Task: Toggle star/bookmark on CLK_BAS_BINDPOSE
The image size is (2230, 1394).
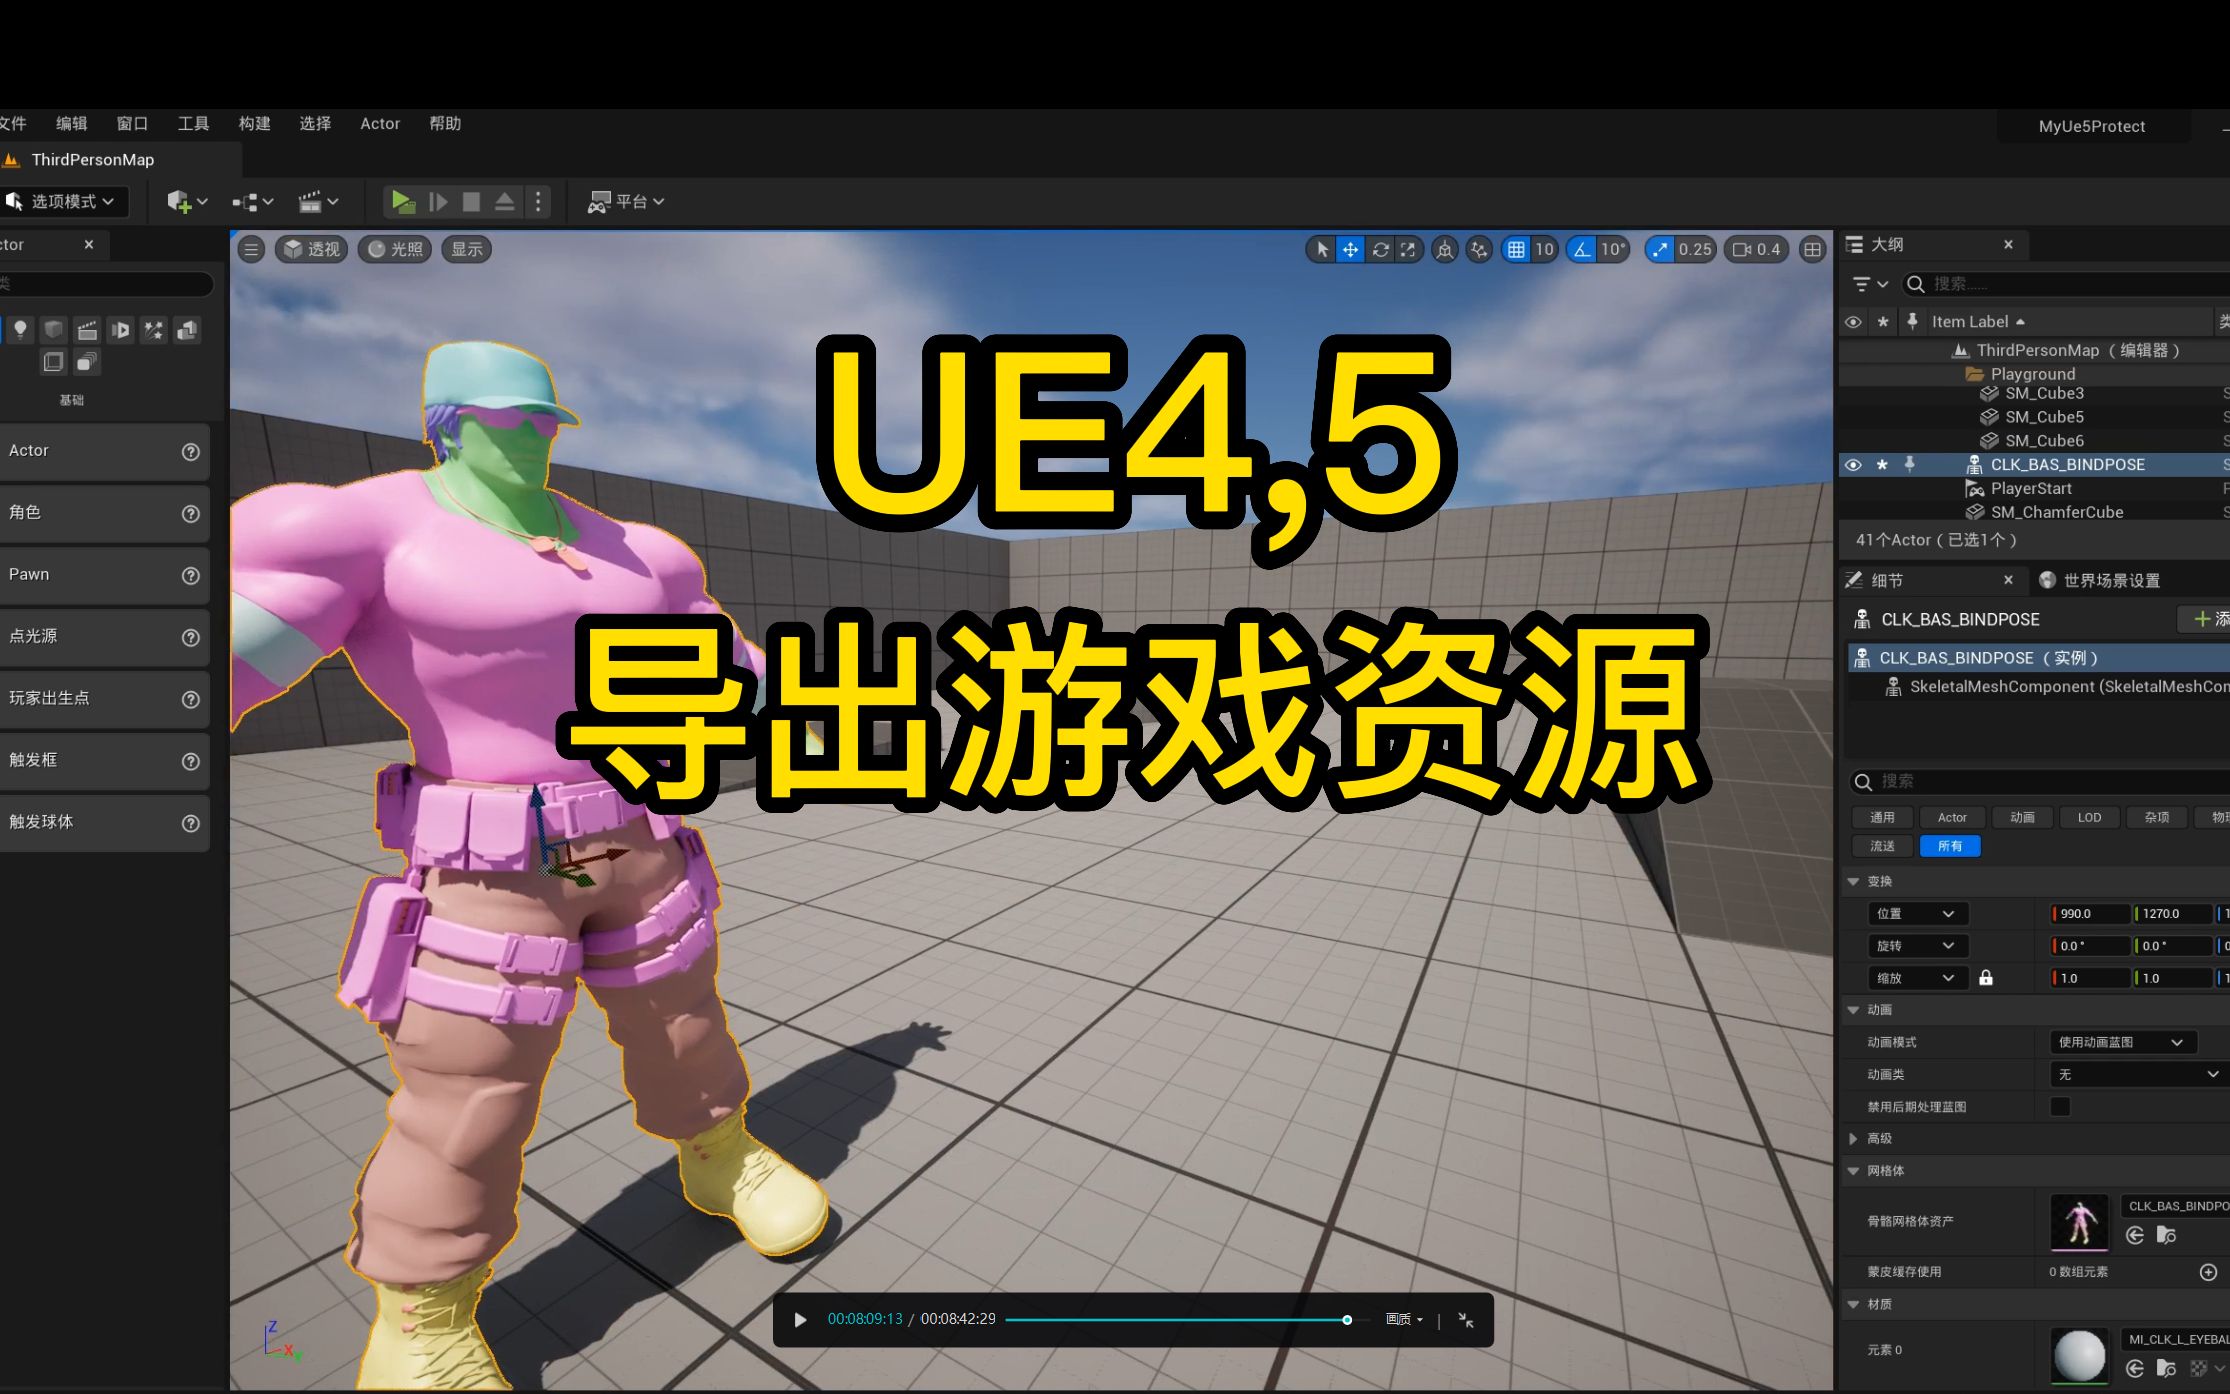Action: [1886, 464]
